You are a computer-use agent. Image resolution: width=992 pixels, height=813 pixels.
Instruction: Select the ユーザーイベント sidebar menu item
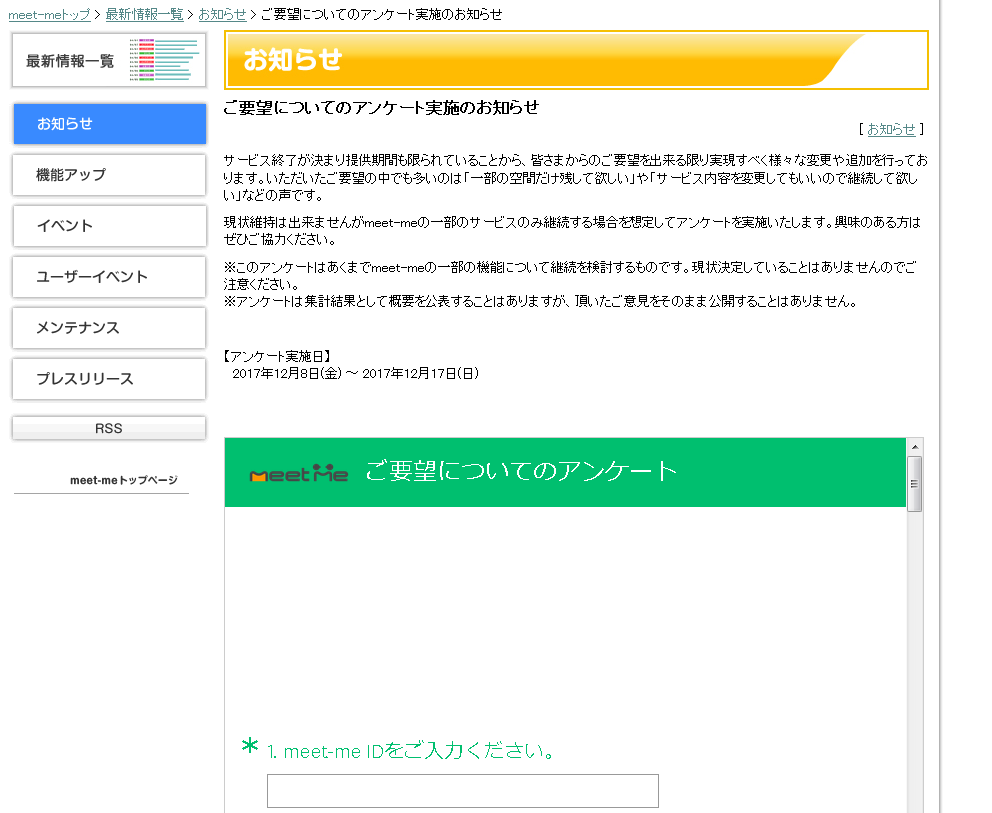click(109, 276)
